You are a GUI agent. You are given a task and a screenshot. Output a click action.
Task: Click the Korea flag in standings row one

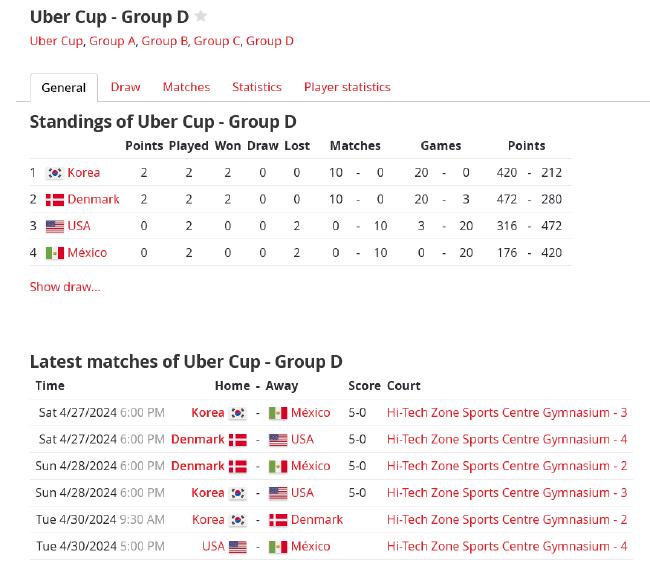coord(55,173)
